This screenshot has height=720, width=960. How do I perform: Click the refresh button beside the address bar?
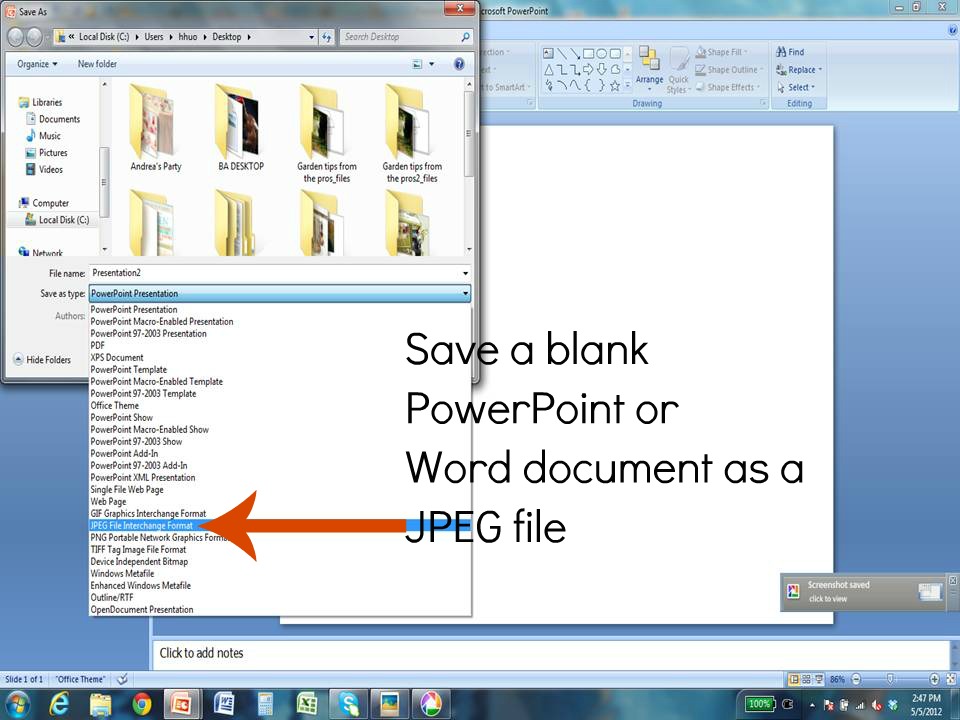[x=327, y=37]
